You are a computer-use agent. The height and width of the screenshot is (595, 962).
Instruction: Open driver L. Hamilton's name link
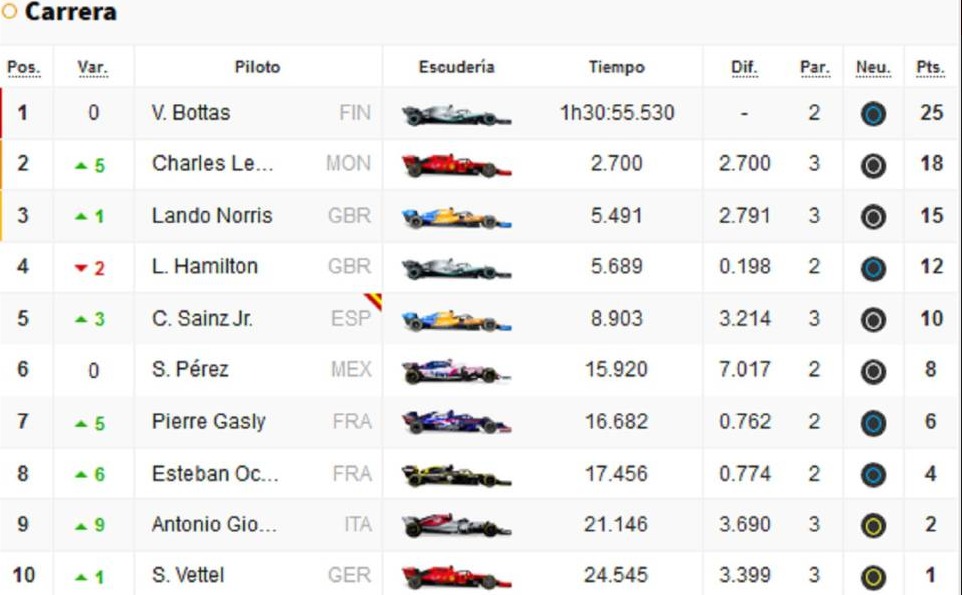(x=205, y=267)
